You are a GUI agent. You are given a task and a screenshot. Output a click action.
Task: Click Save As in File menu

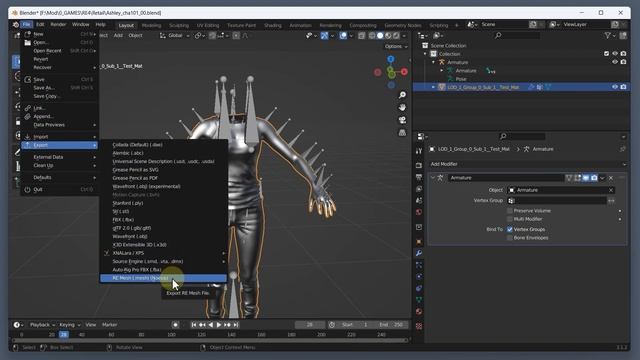tap(60, 88)
